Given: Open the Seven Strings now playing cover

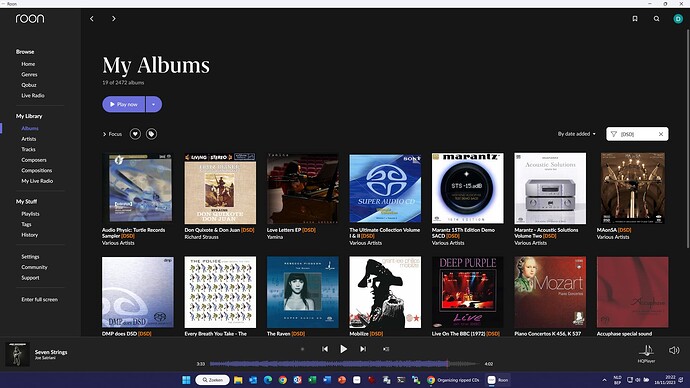Looking at the screenshot, I should click(17, 354).
